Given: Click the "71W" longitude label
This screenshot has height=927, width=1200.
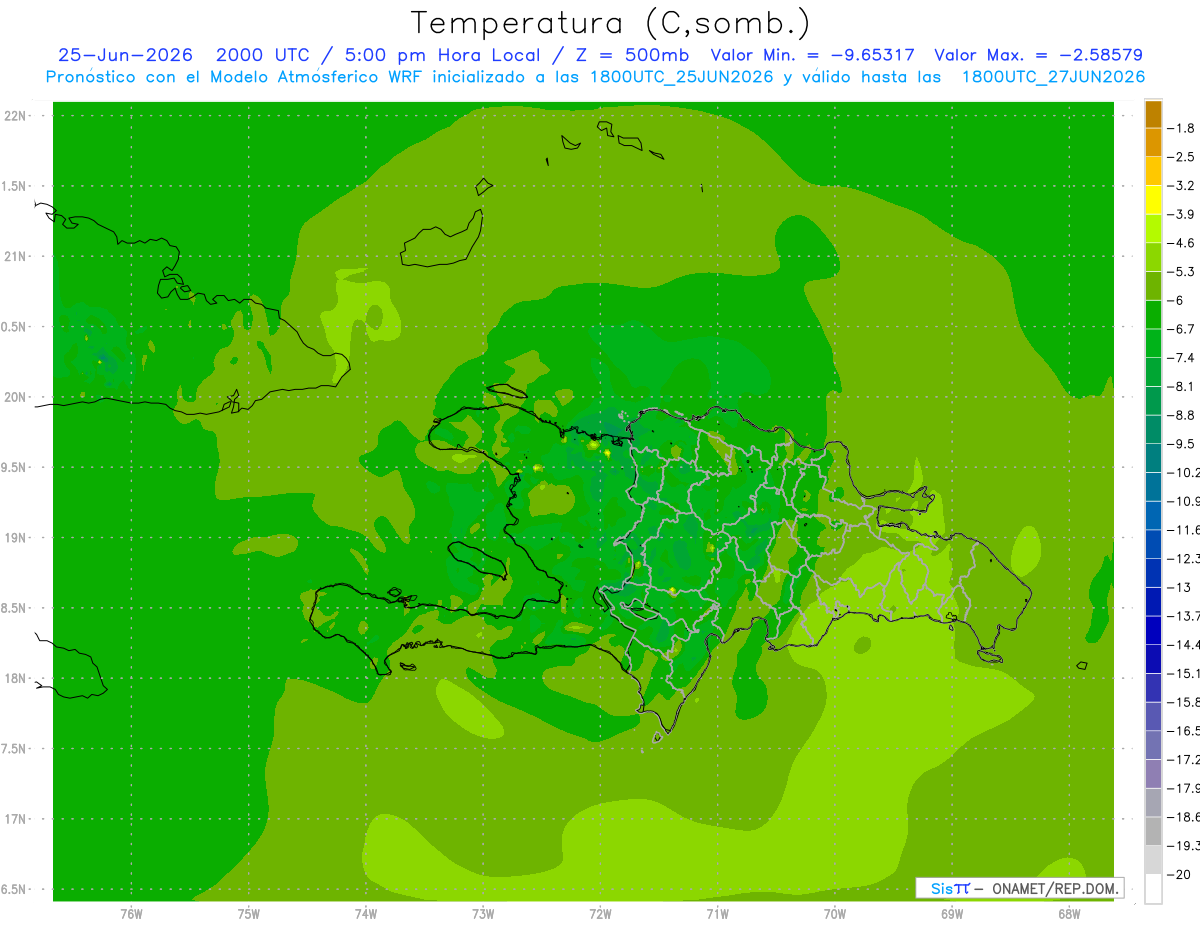Looking at the screenshot, I should [717, 914].
